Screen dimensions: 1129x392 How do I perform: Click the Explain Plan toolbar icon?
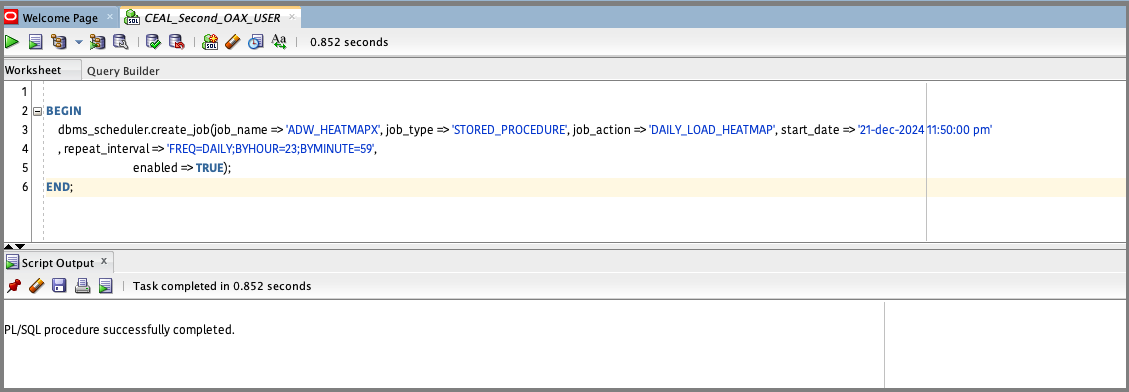(58, 42)
